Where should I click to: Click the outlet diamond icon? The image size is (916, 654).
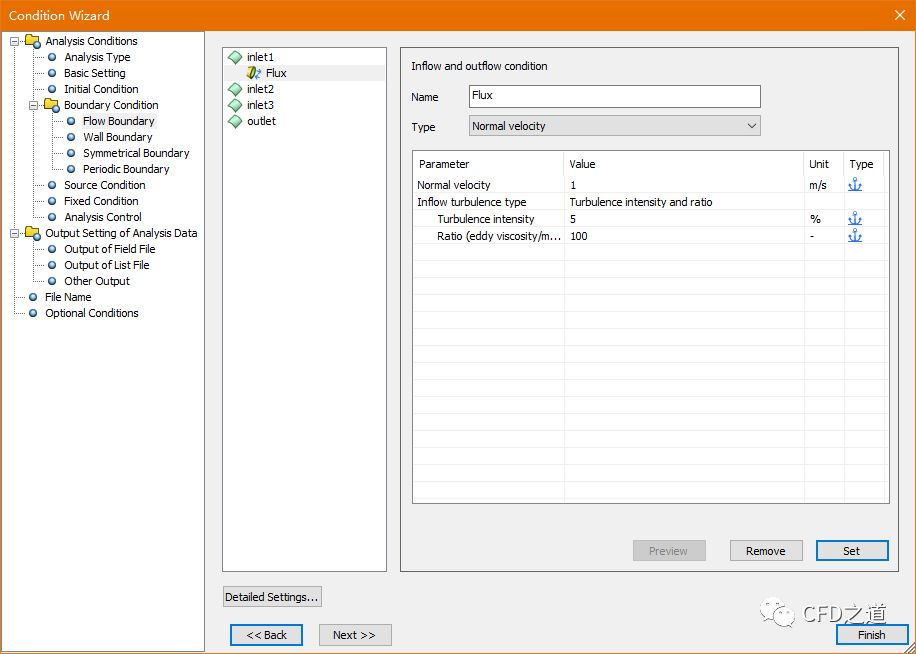[235, 121]
